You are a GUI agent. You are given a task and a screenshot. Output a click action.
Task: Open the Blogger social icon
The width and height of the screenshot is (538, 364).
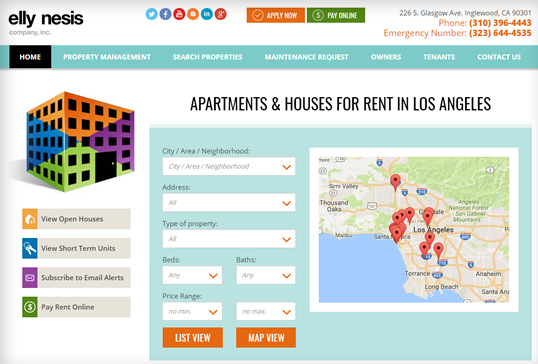pyautogui.click(x=193, y=14)
